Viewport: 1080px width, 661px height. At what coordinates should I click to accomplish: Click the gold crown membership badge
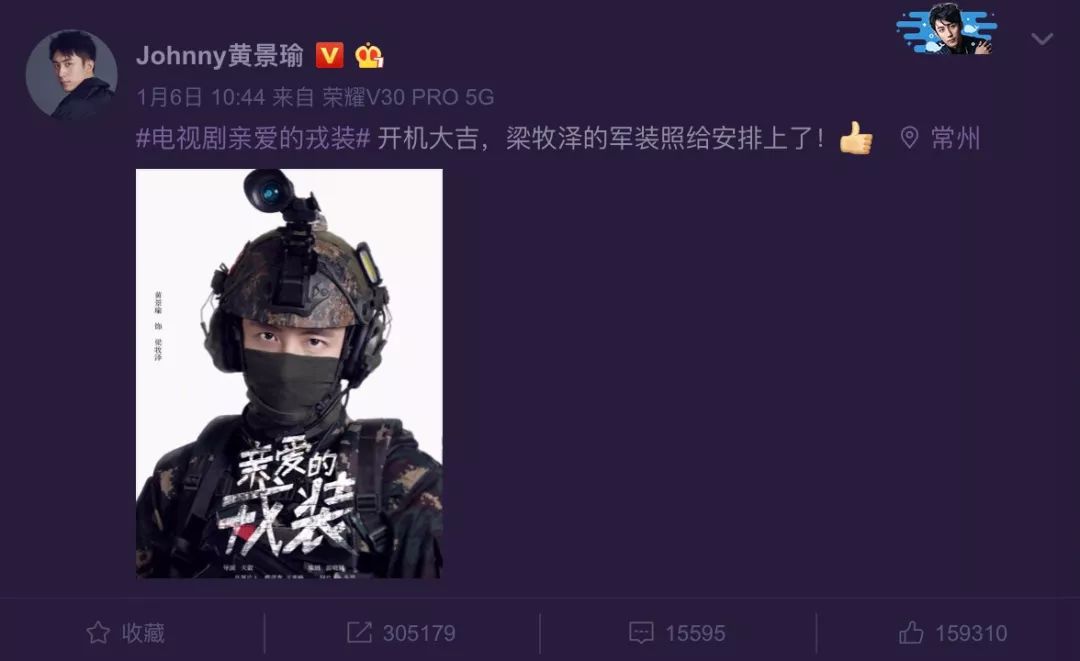(x=369, y=55)
